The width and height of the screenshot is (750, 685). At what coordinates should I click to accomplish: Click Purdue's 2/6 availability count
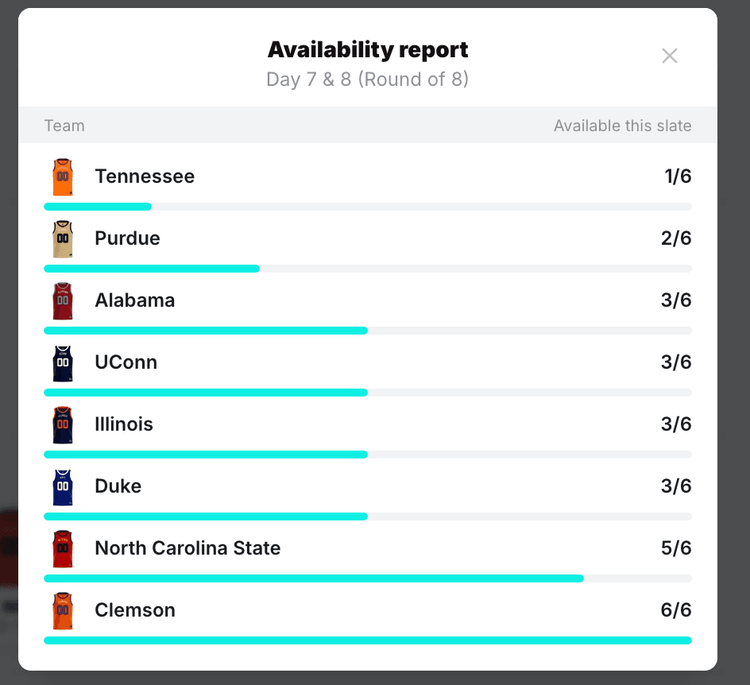pos(676,239)
